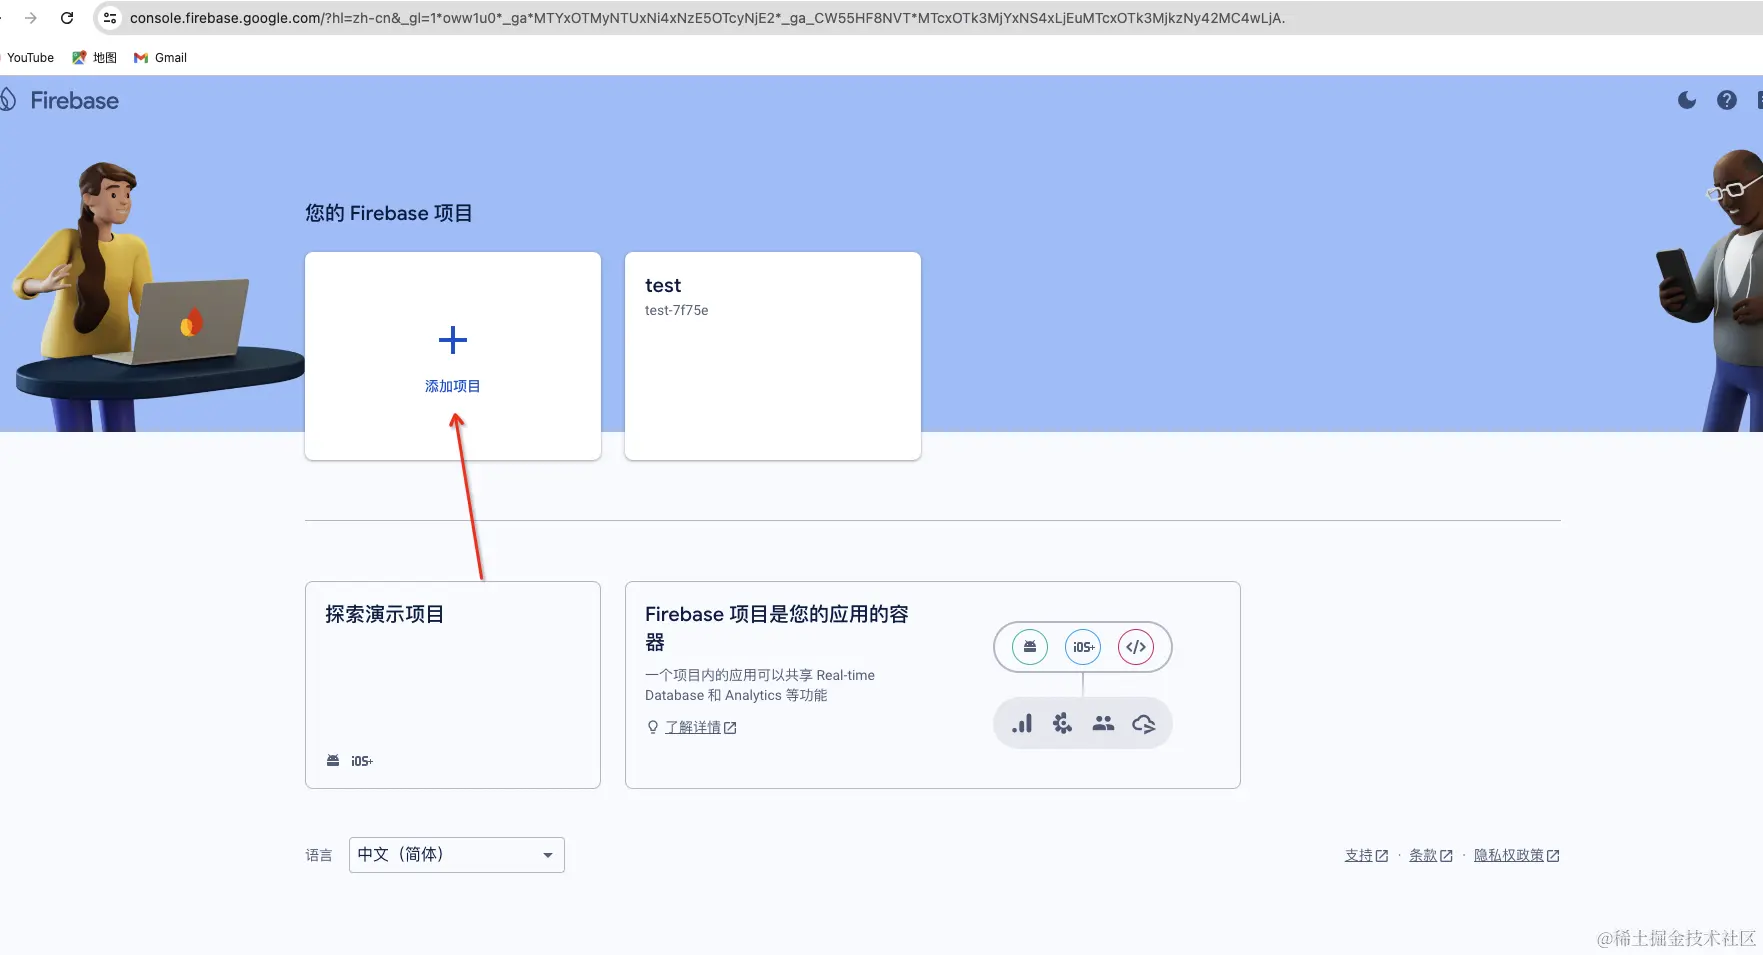This screenshot has height=955, width=1763.
Task: Click the dropdown arrow of the language selector
Action: point(548,855)
